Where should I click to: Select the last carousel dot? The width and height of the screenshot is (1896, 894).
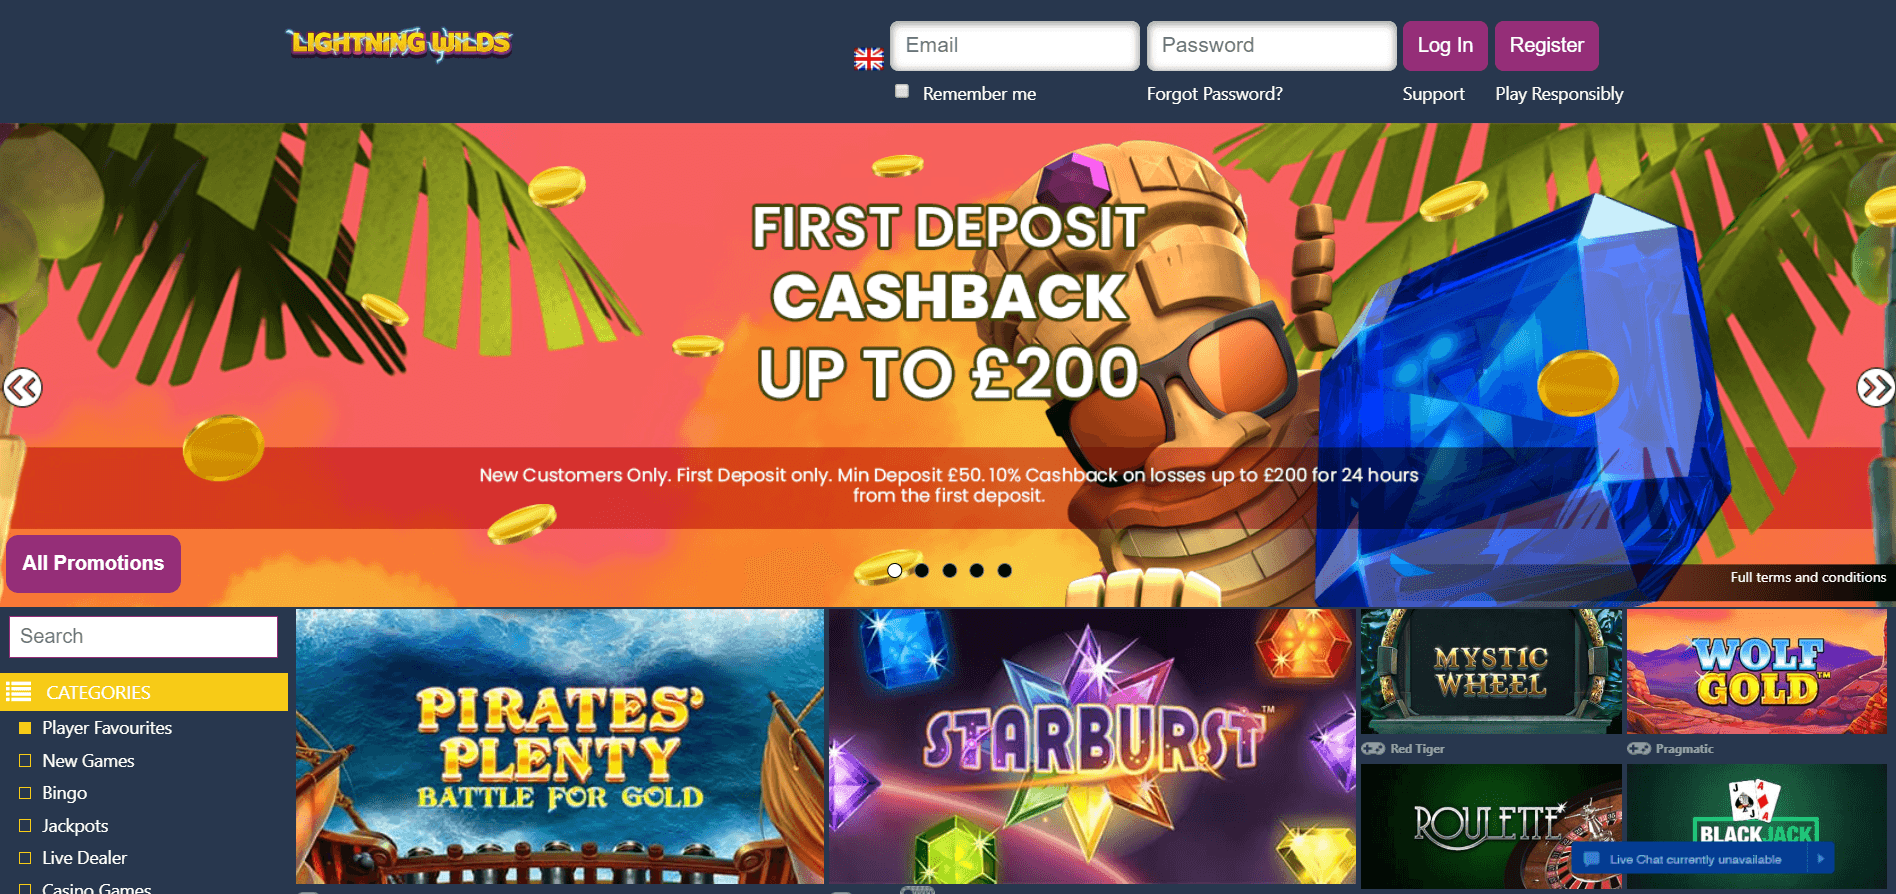click(1004, 570)
